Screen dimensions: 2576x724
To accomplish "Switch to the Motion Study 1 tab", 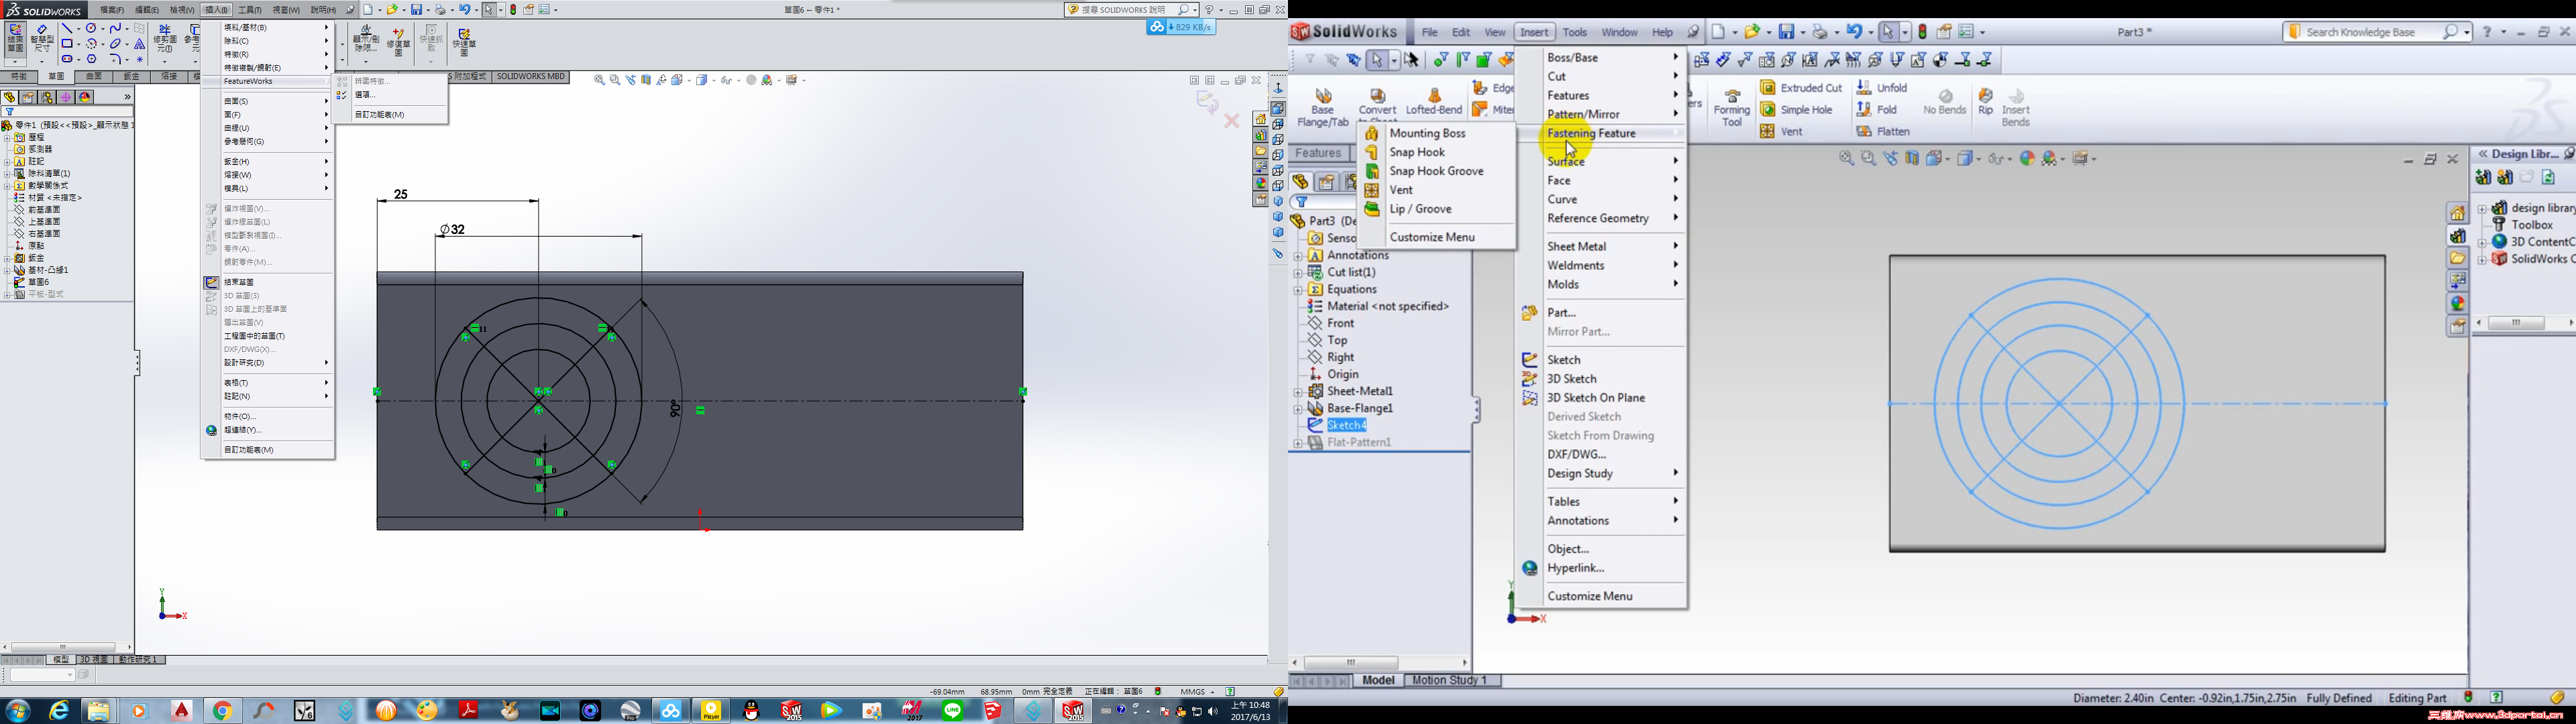I will [1449, 681].
